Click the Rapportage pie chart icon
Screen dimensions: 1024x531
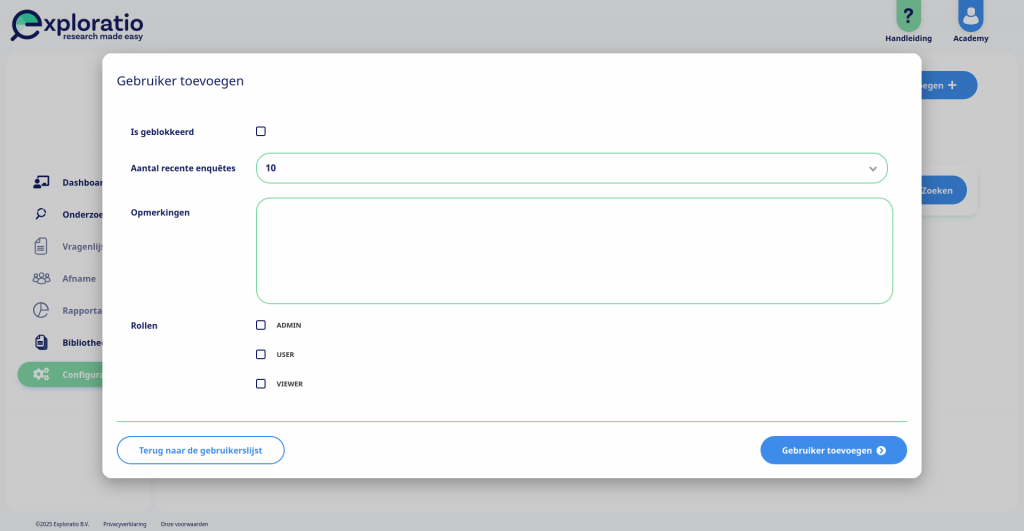pos(41,310)
